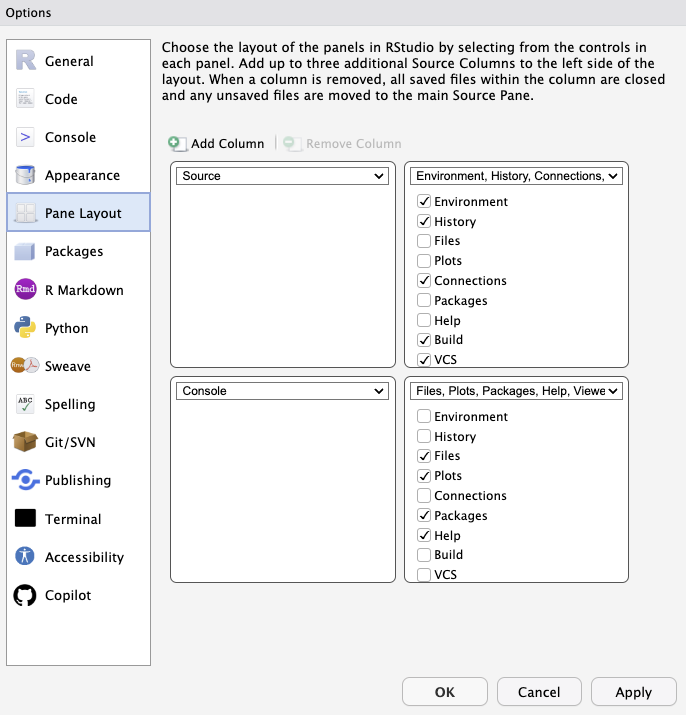Screen dimensions: 686x715
Task: Click the purple Rmd icon
Action: point(25,289)
